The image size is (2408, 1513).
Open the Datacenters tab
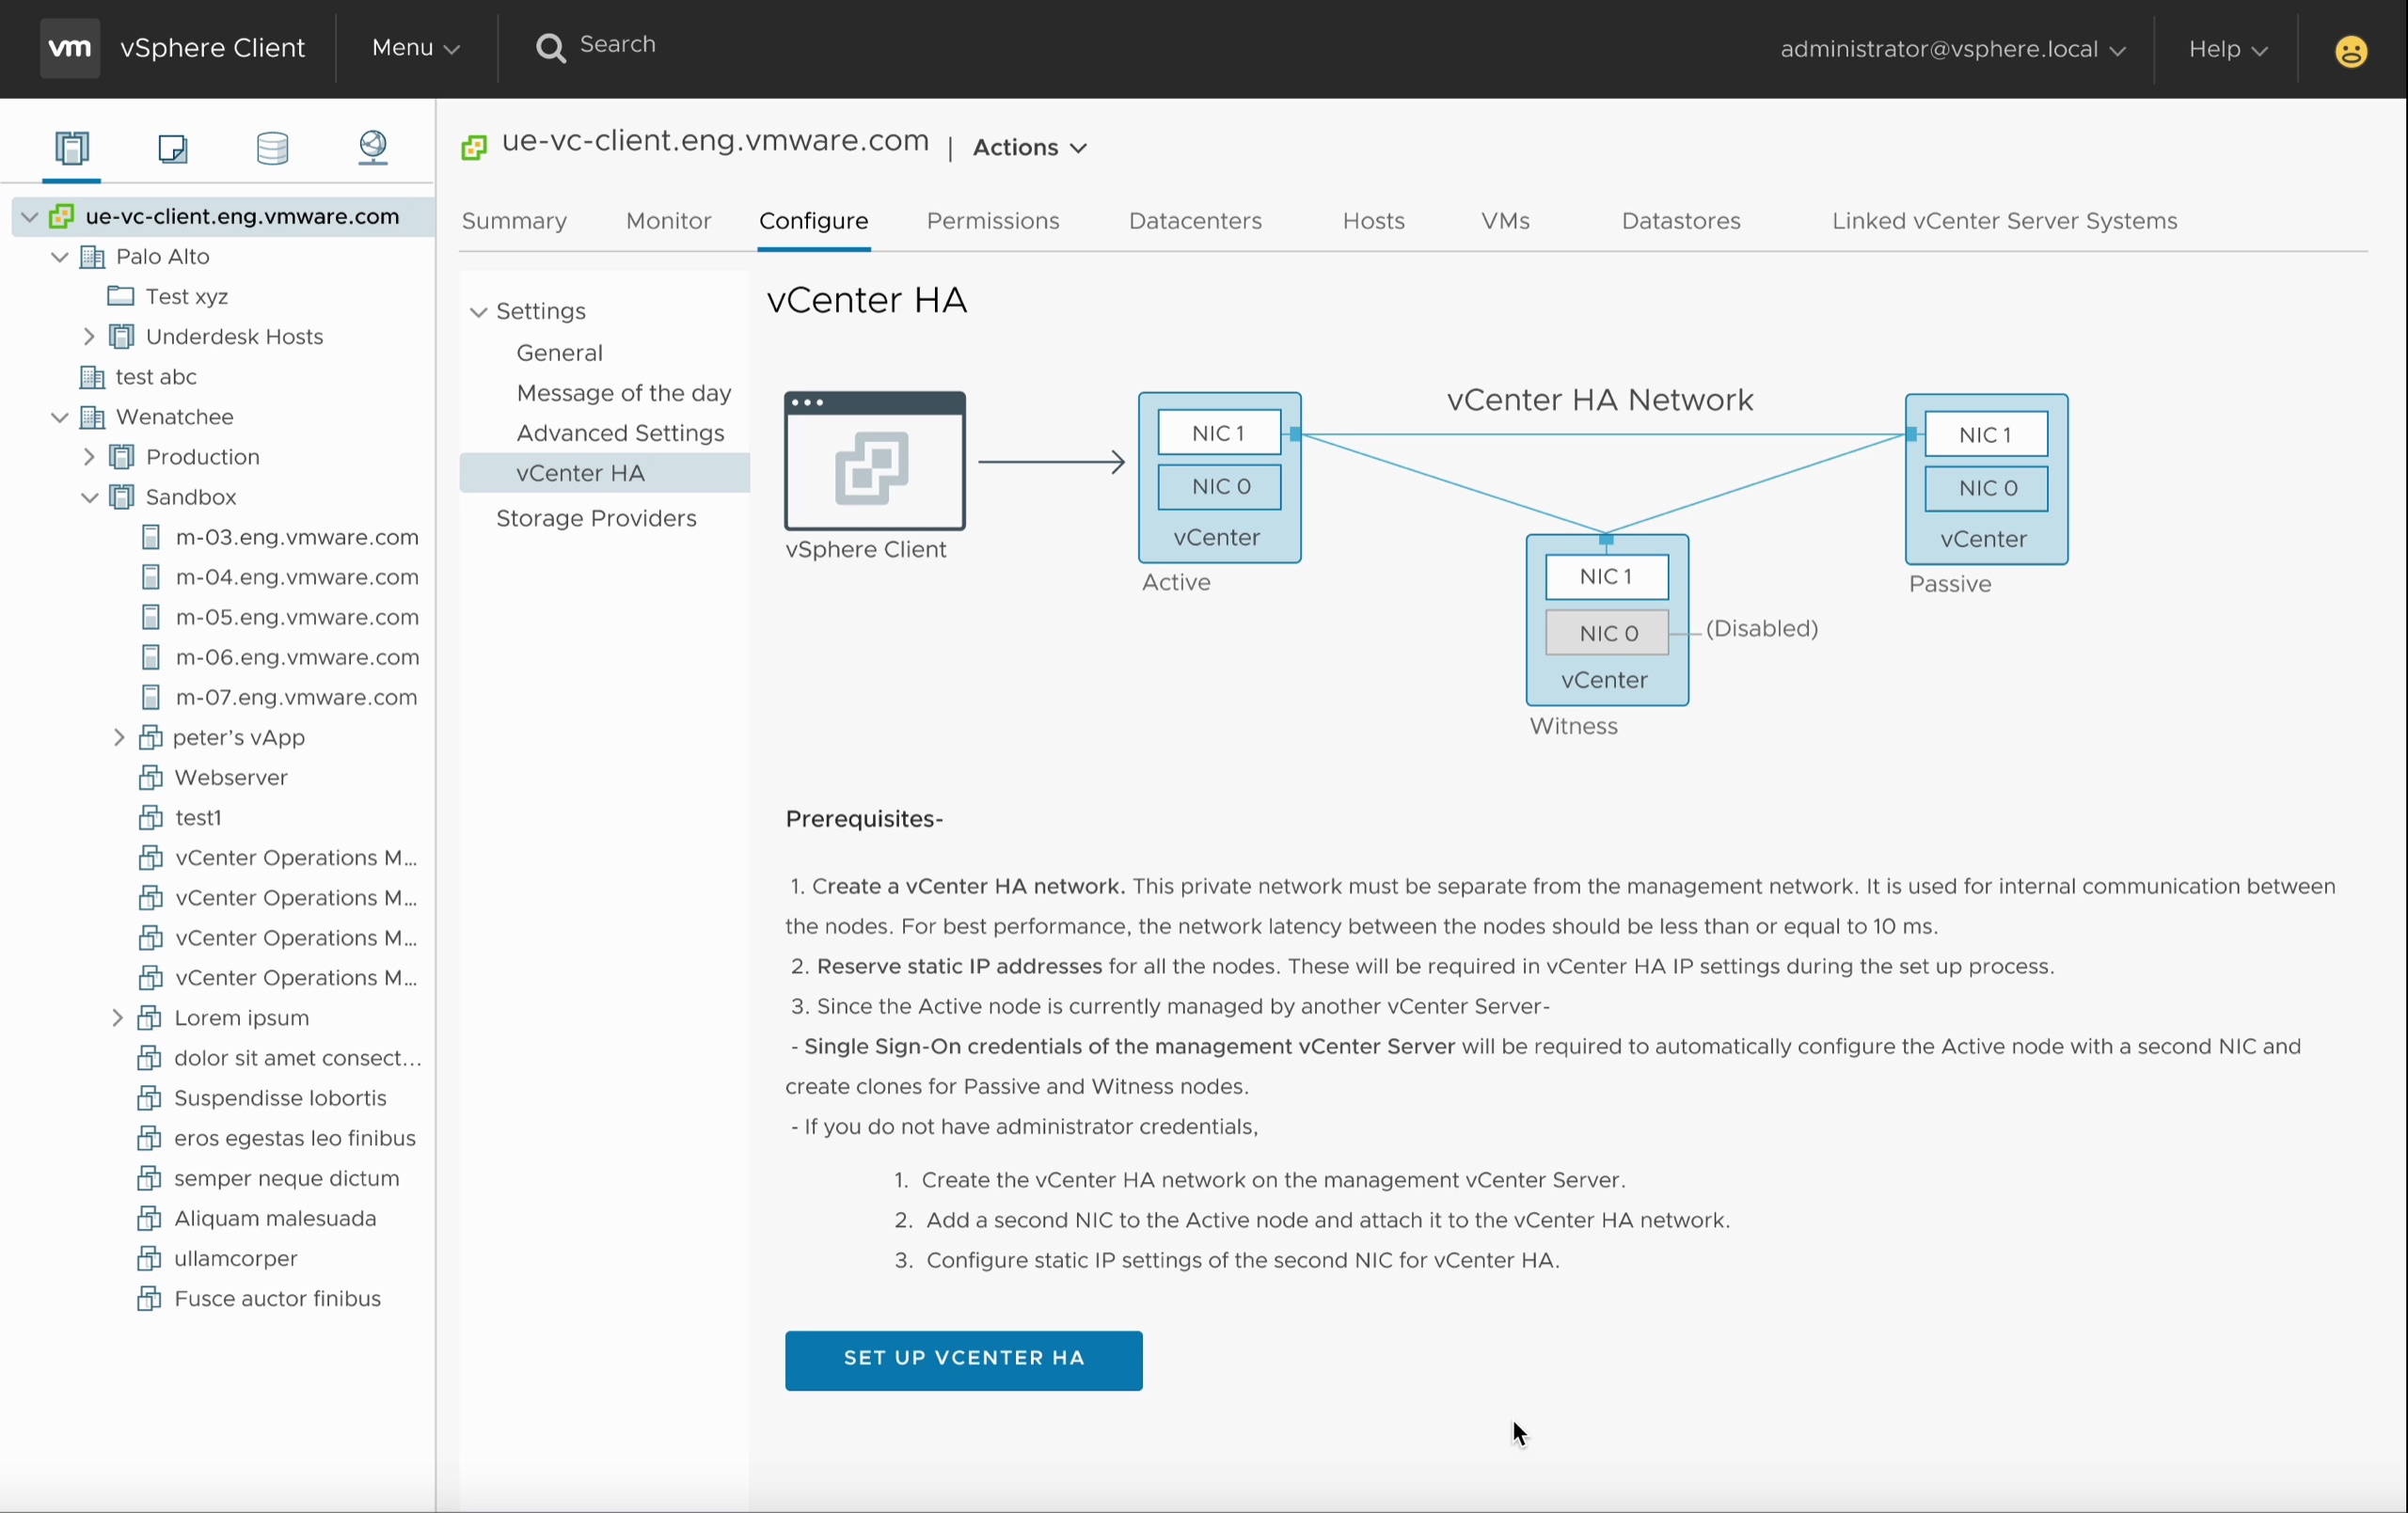(x=1195, y=221)
